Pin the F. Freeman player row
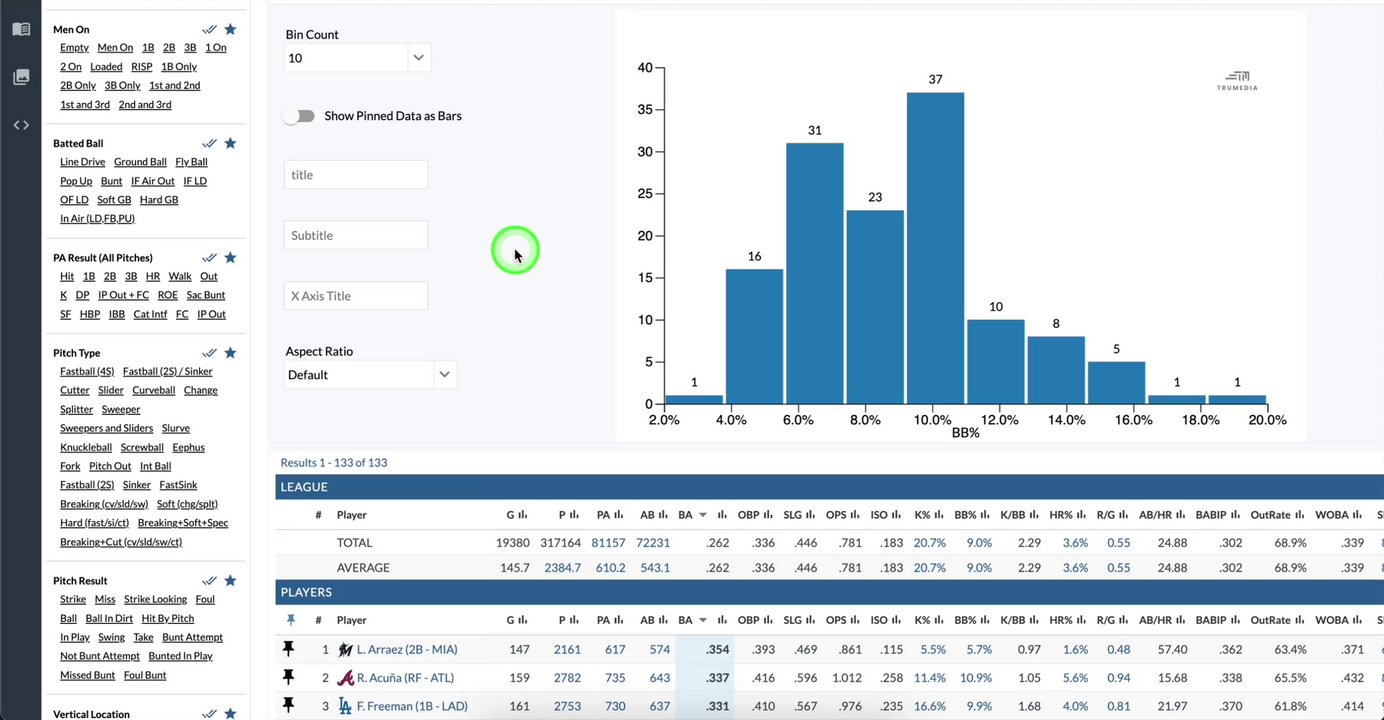Image resolution: width=1384 pixels, height=720 pixels. tap(289, 705)
